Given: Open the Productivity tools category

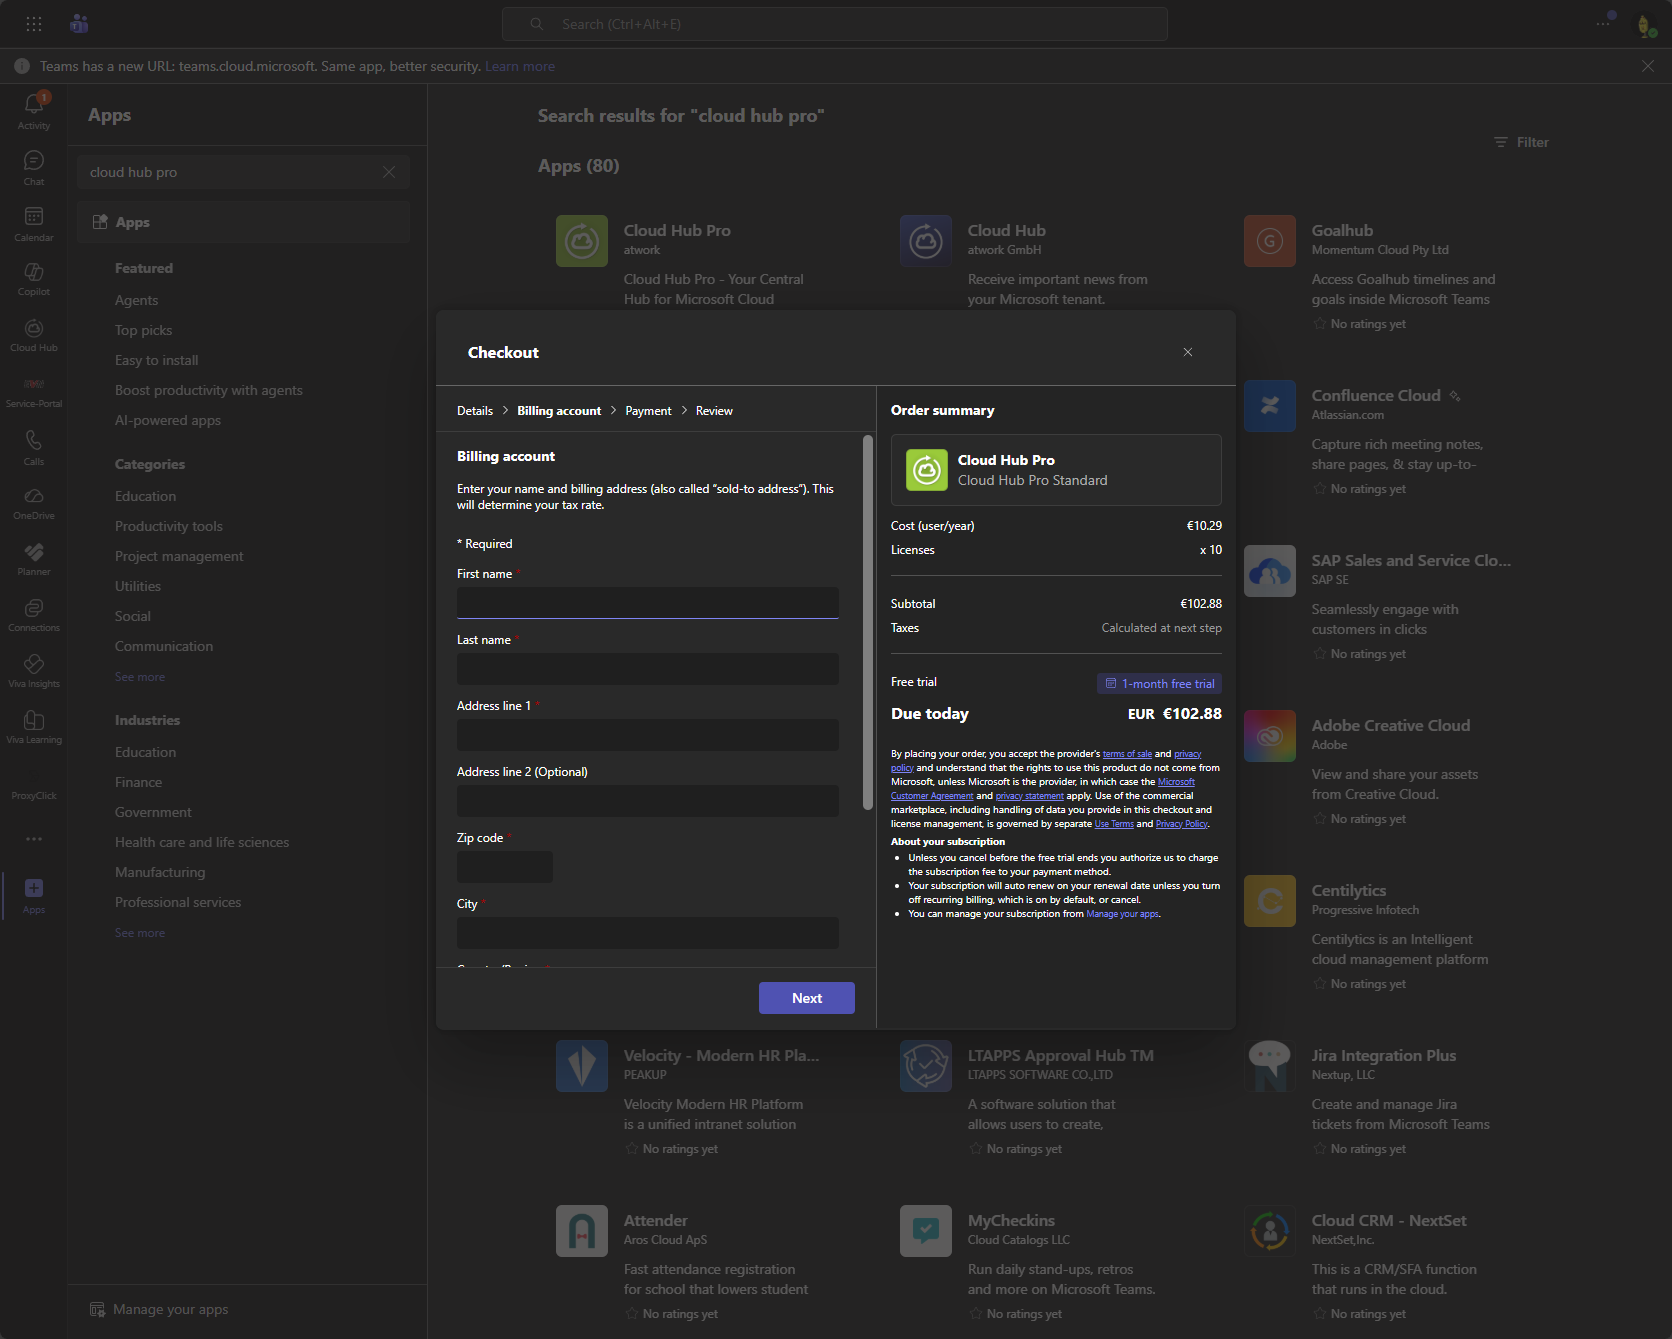Looking at the screenshot, I should pyautogui.click(x=169, y=526).
